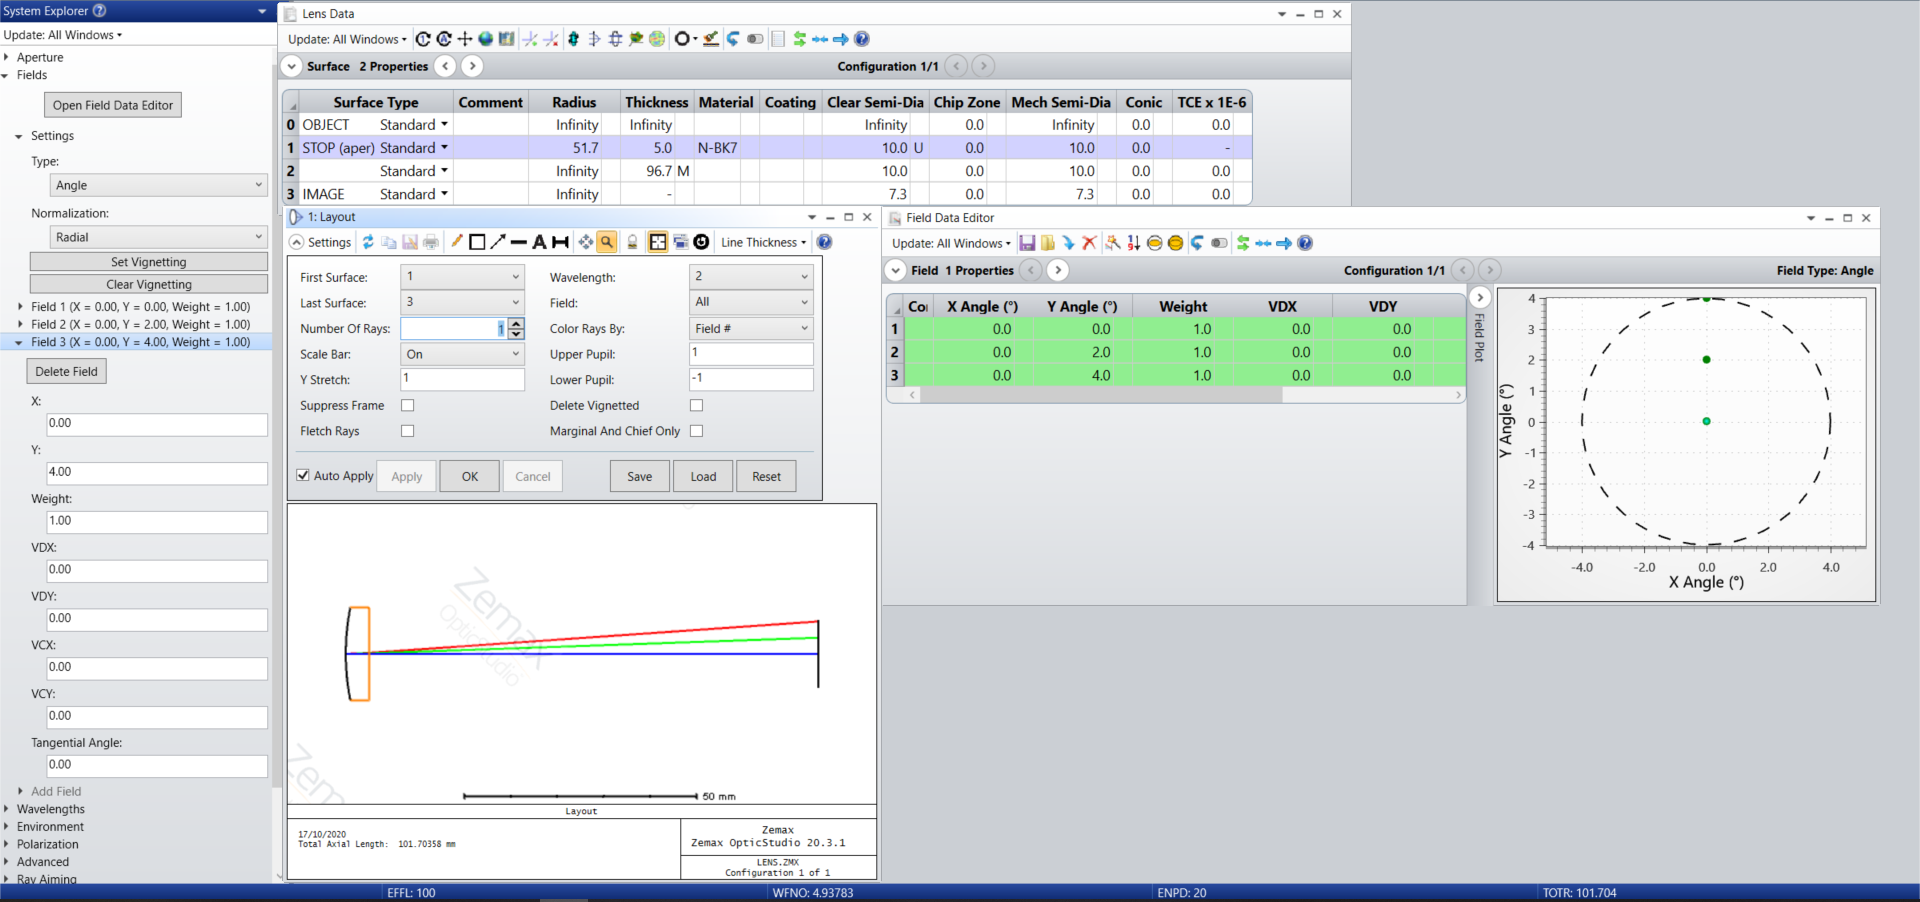
Task: Enable Marginal And Chief Only checkbox
Action: pyautogui.click(x=696, y=431)
